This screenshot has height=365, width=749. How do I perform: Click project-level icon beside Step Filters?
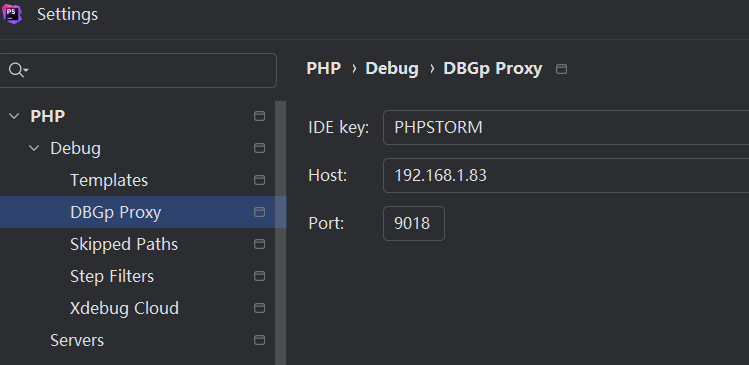coord(259,276)
